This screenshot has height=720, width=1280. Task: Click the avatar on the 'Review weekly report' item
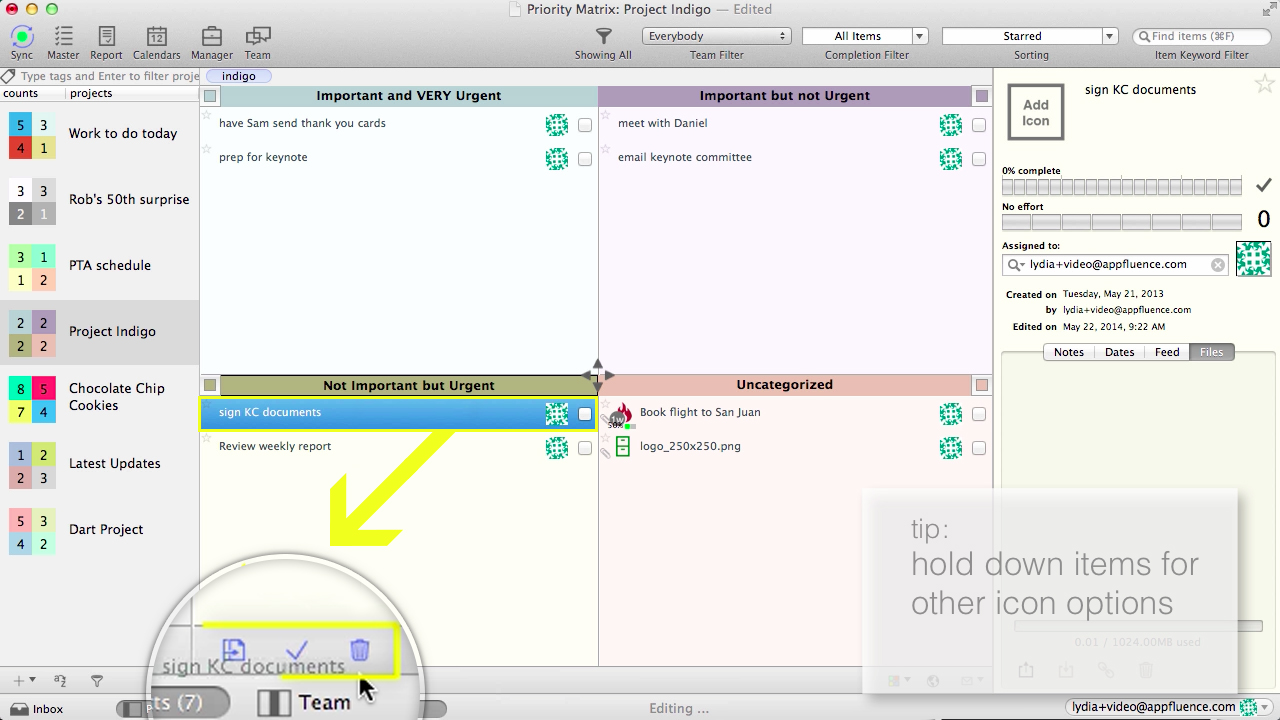point(557,448)
